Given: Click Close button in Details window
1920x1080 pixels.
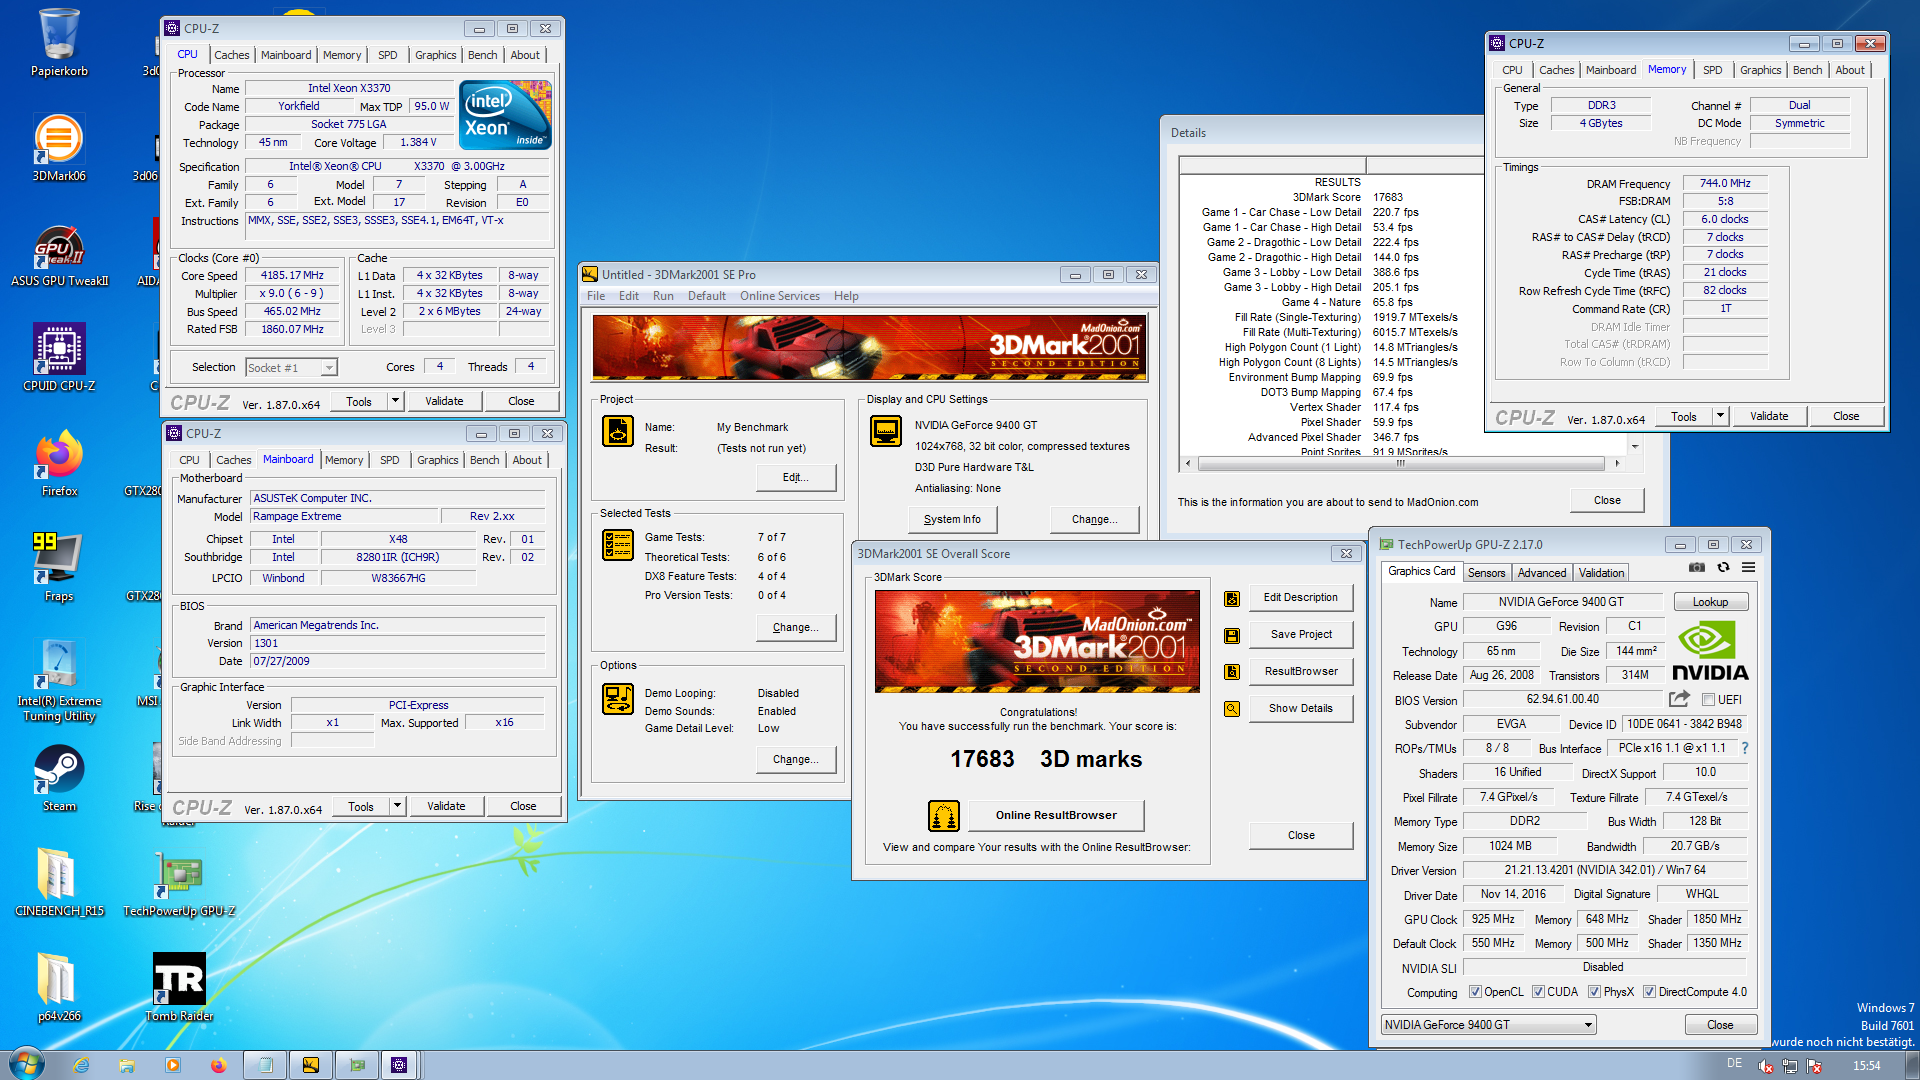Looking at the screenshot, I should pyautogui.click(x=1607, y=500).
